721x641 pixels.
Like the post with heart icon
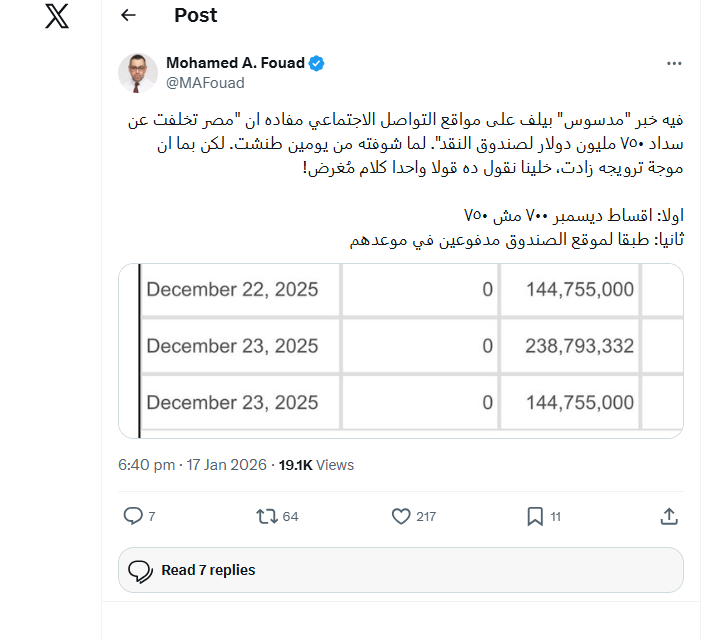(401, 516)
